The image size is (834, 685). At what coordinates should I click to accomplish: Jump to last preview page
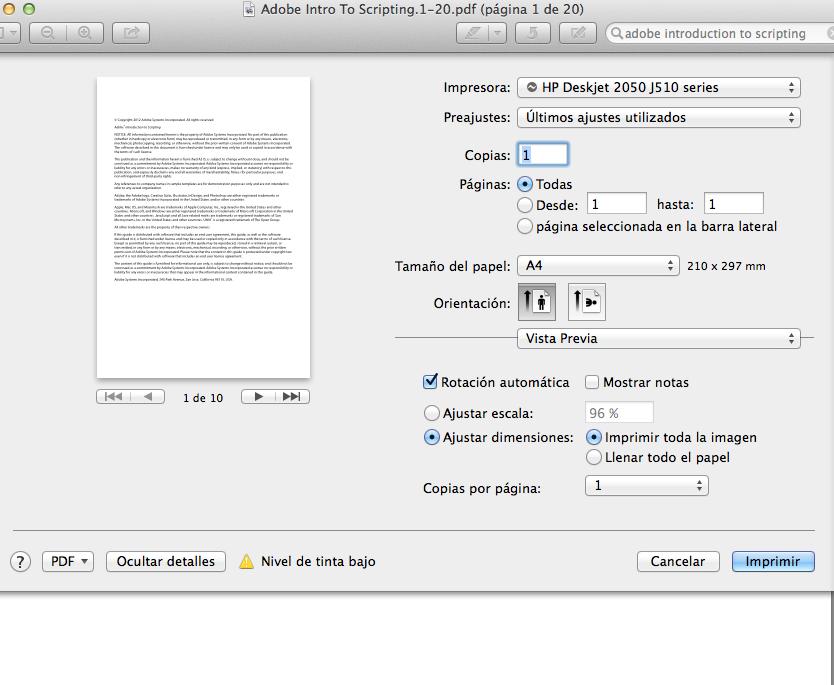292,397
